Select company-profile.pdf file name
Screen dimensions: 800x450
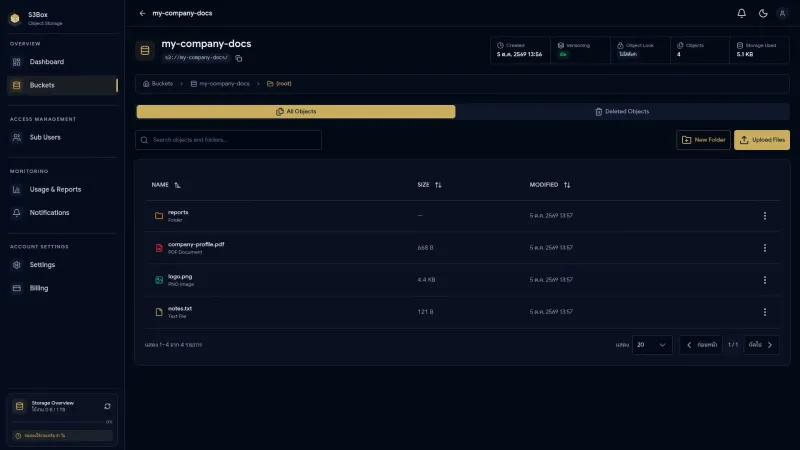(196, 244)
